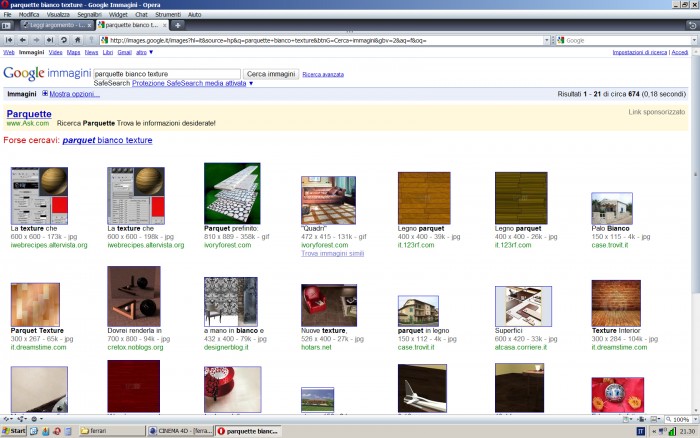The width and height of the screenshot is (700, 438).
Task: Click the red quick launch icon
Action: [57, 431]
